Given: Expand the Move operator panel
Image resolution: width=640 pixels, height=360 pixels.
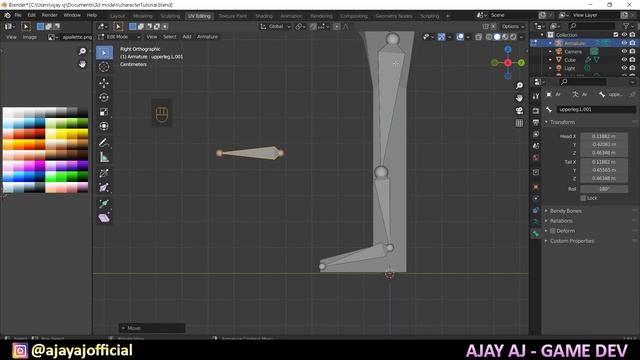Looking at the screenshot, I should point(152,328).
